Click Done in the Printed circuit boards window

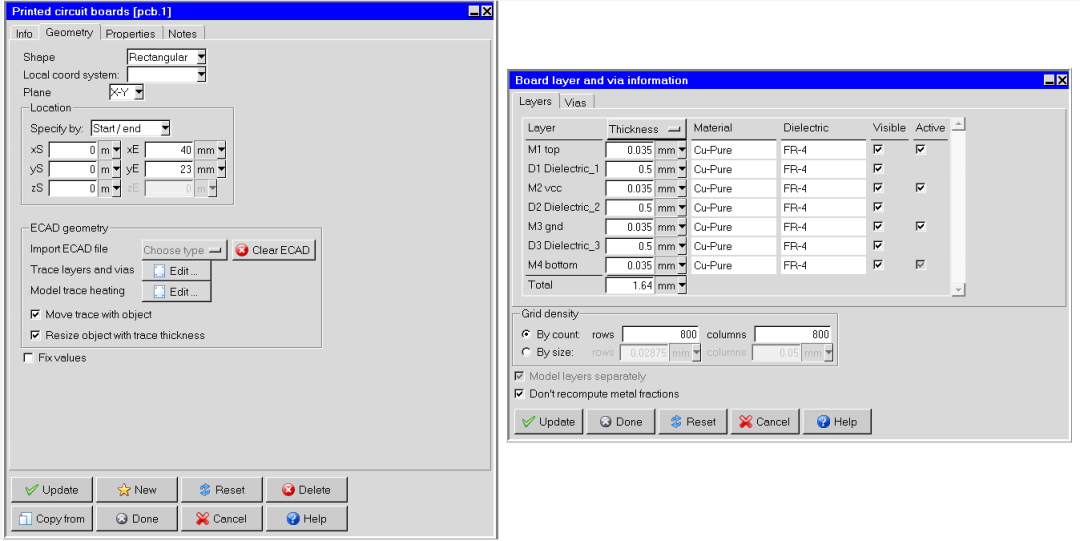(136, 519)
